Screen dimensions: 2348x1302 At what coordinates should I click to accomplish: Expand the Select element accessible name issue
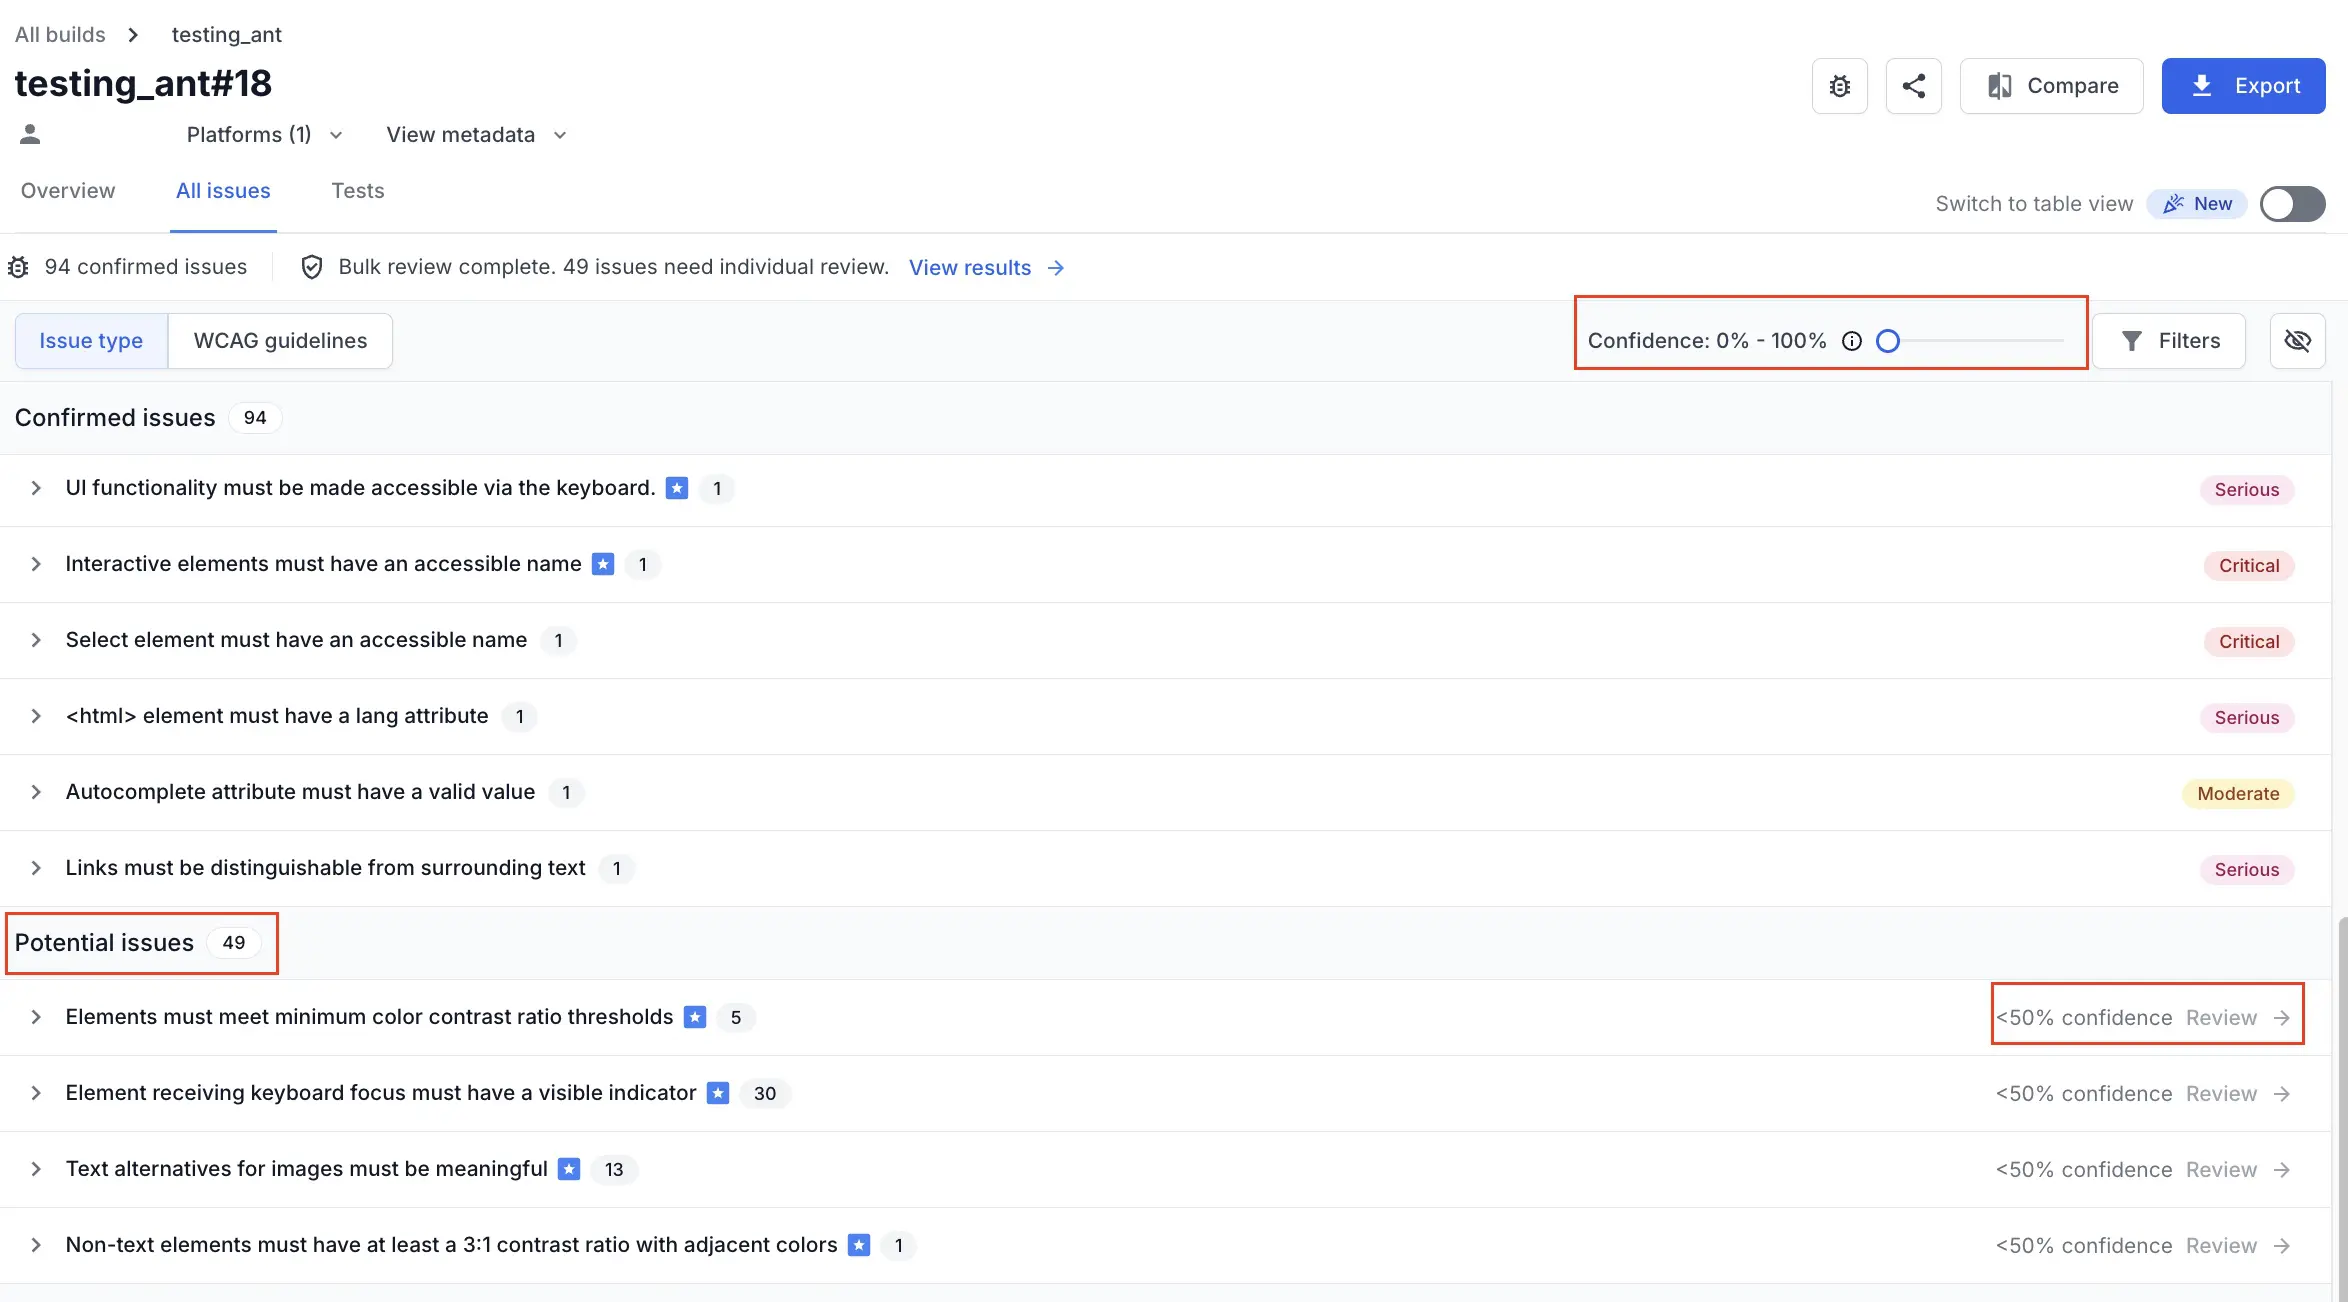[36, 640]
